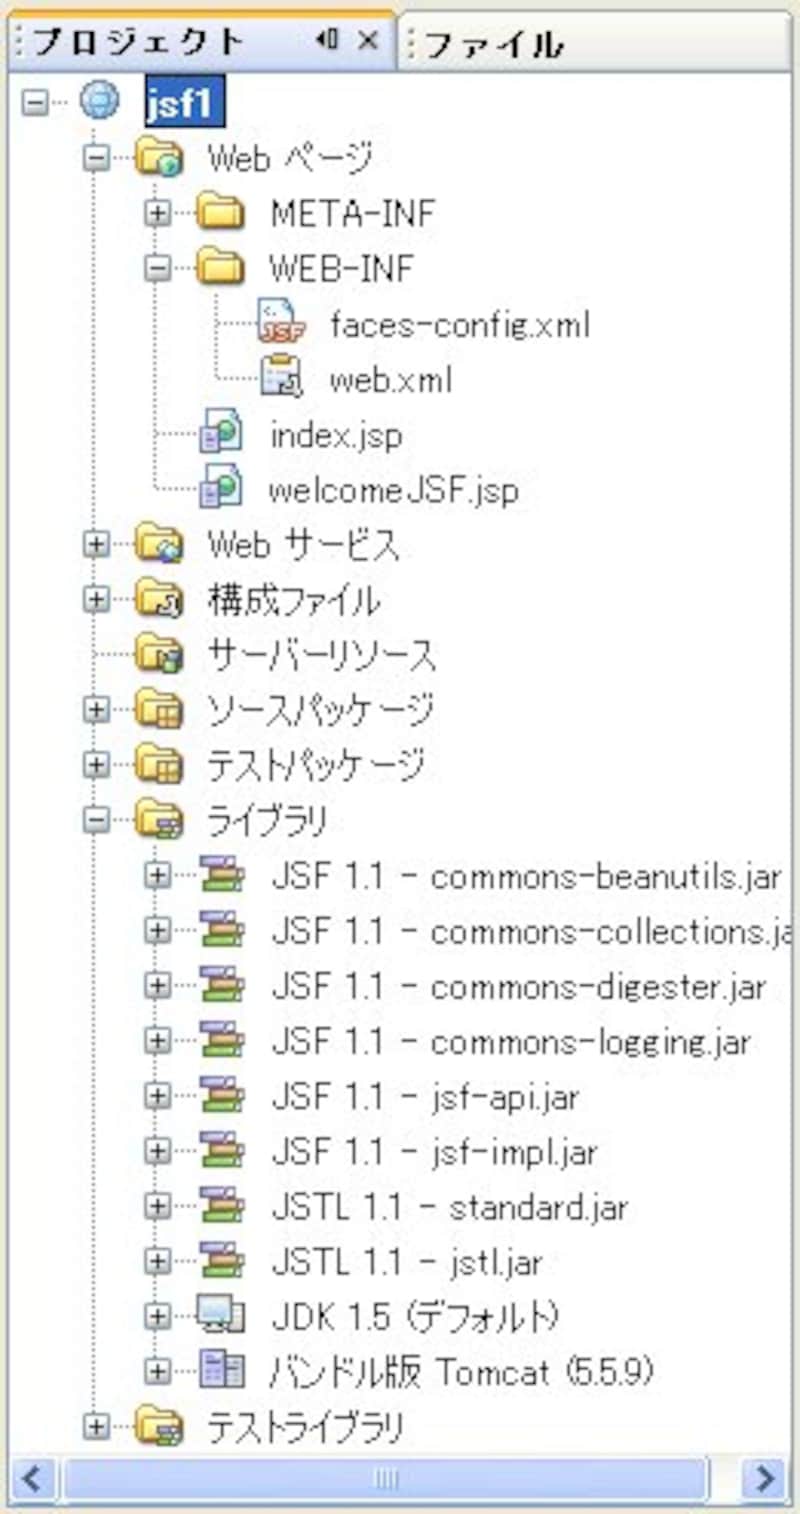
Task: Expand the META-INF folder node
Action: pyautogui.click(x=156, y=213)
